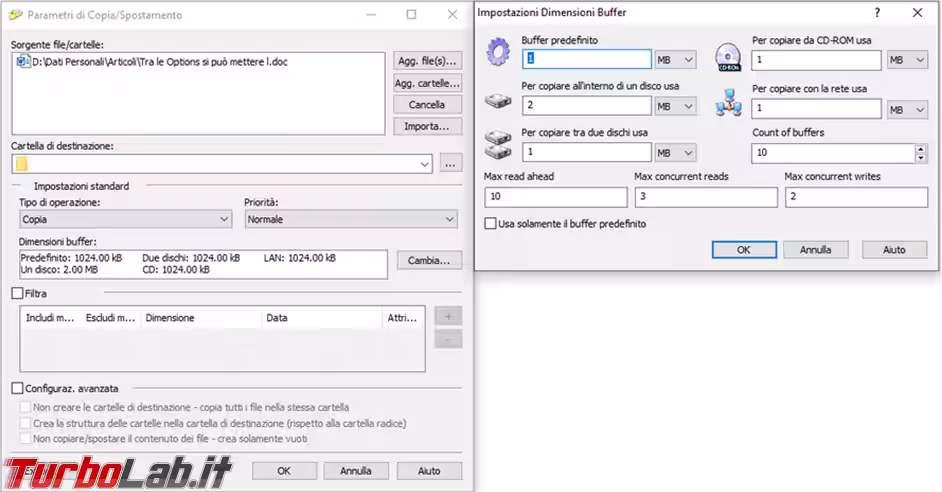Viewport: 942px width, 492px height.
Task: Check Usa solamente il buffer predefinito
Action: click(x=490, y=224)
